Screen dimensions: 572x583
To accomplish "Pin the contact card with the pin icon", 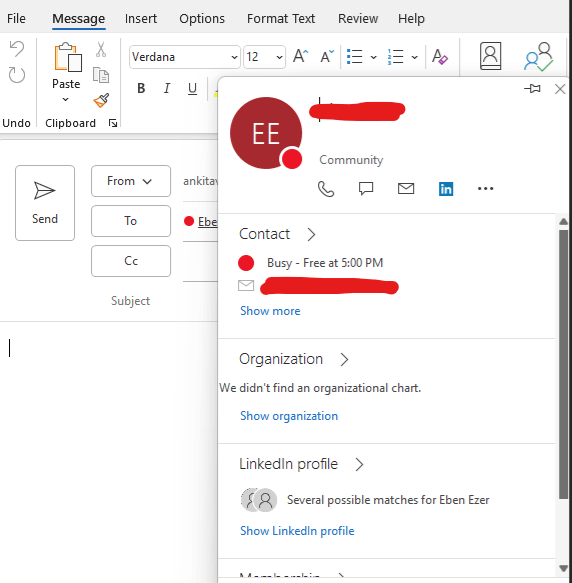I will (532, 89).
